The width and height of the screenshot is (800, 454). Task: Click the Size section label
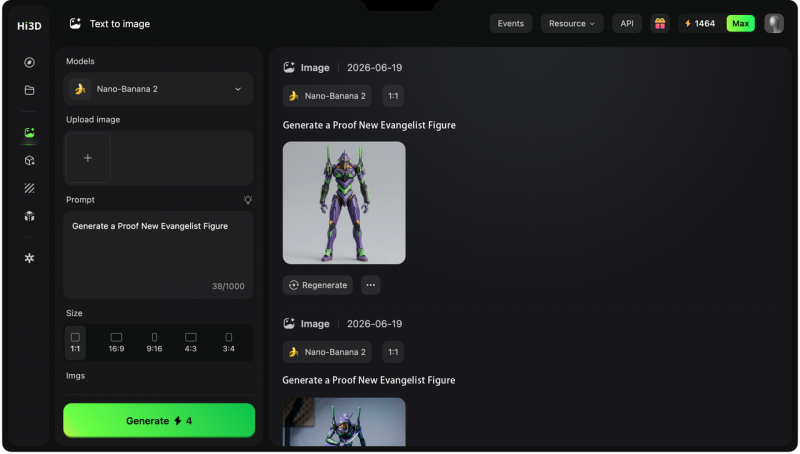[74, 313]
